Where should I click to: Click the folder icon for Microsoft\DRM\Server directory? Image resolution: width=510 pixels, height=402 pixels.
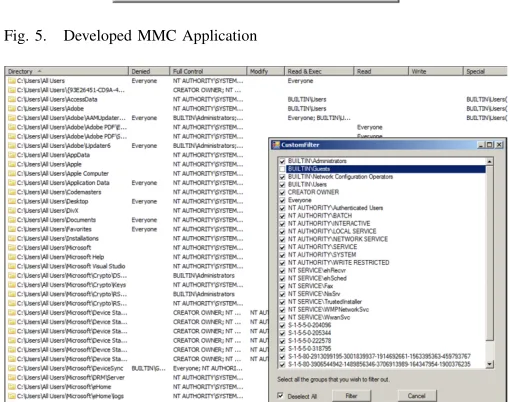tap(12, 378)
